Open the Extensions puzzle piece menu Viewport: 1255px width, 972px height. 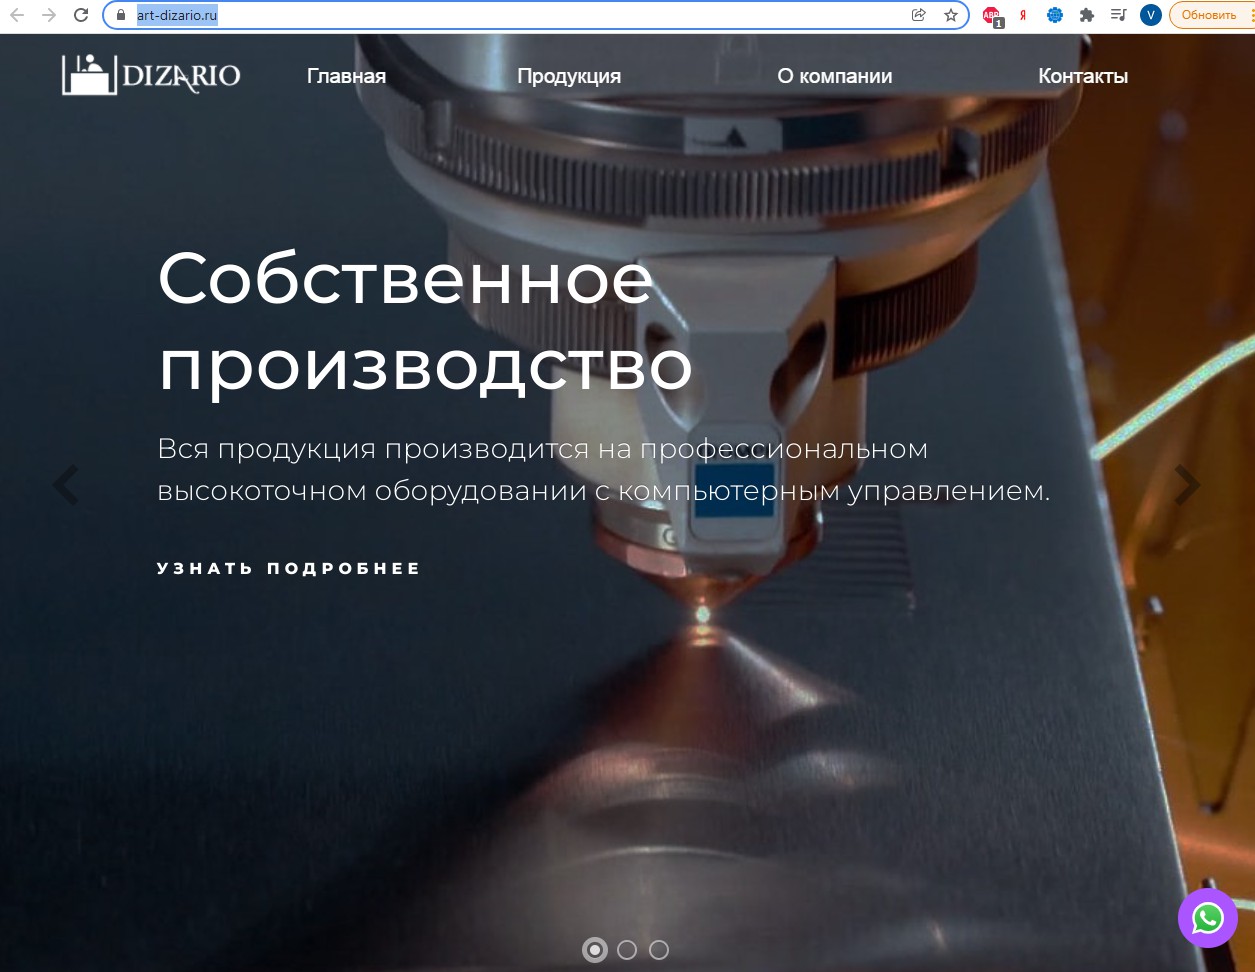1087,15
